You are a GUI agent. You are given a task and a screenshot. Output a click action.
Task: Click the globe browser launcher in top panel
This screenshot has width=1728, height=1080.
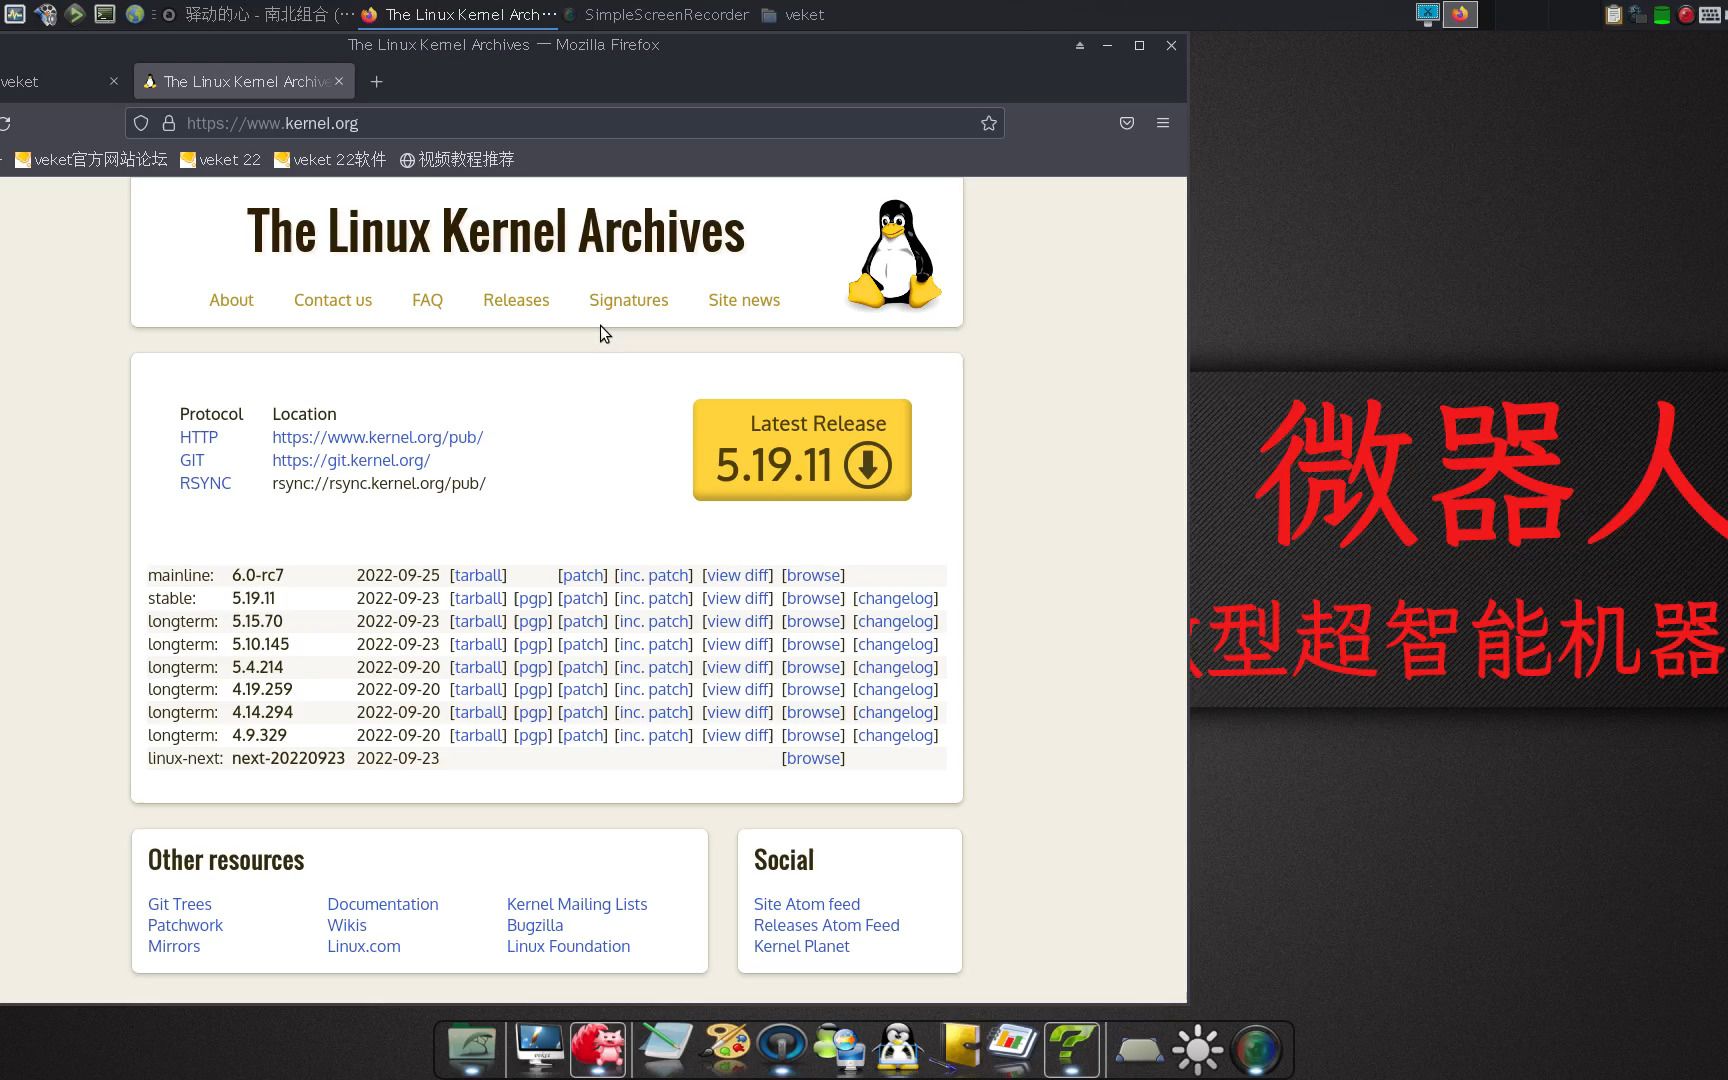click(134, 14)
